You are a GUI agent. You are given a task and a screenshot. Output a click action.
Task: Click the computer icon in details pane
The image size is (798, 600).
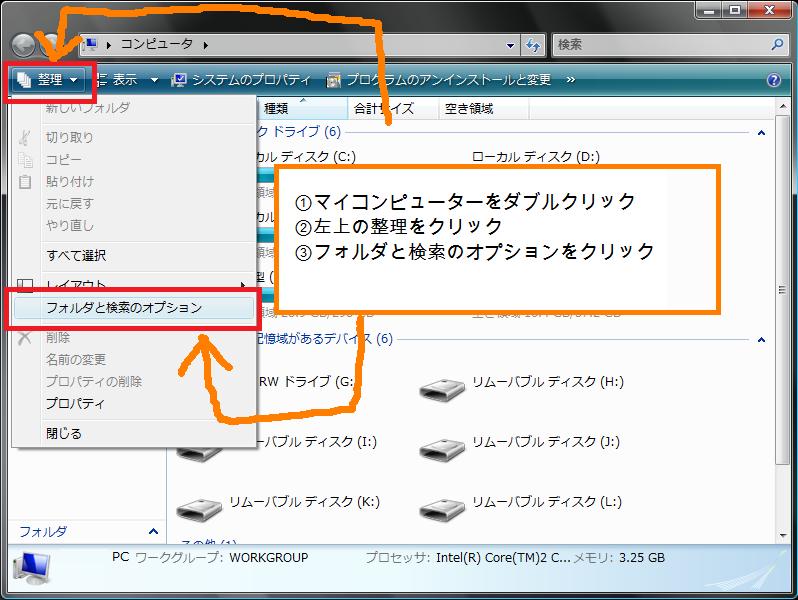click(x=32, y=568)
